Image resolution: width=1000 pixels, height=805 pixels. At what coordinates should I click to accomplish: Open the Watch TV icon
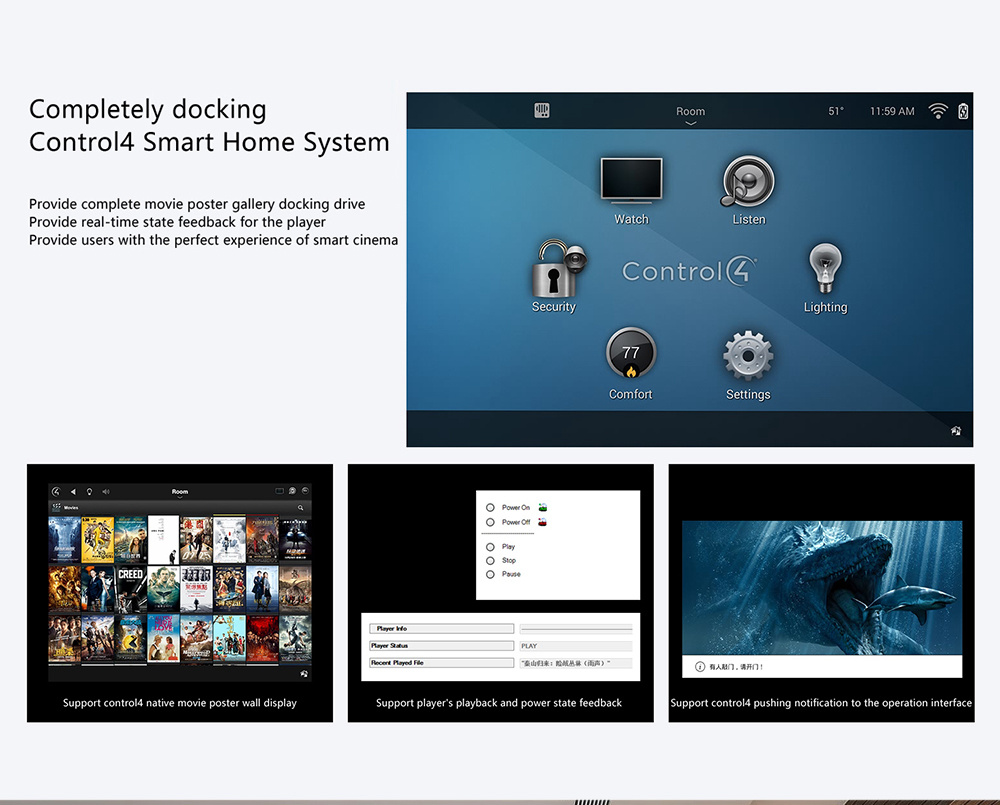coord(631,182)
